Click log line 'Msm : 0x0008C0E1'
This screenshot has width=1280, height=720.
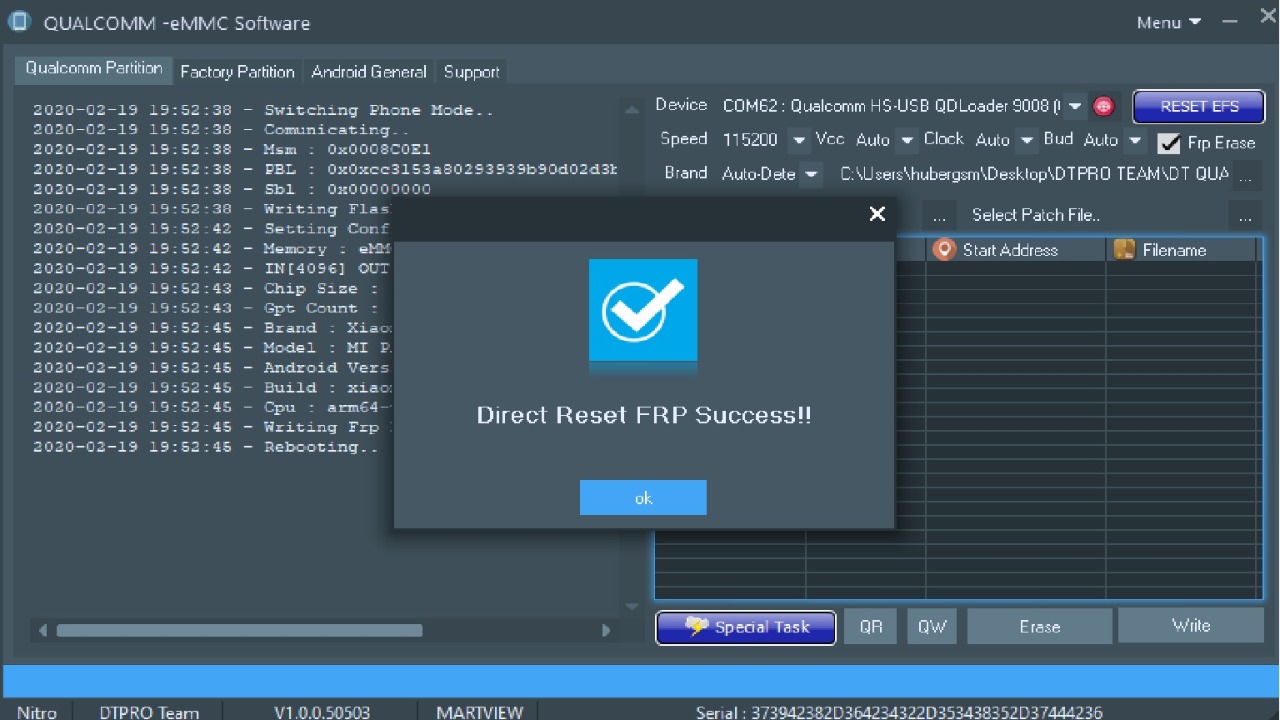coord(232,150)
